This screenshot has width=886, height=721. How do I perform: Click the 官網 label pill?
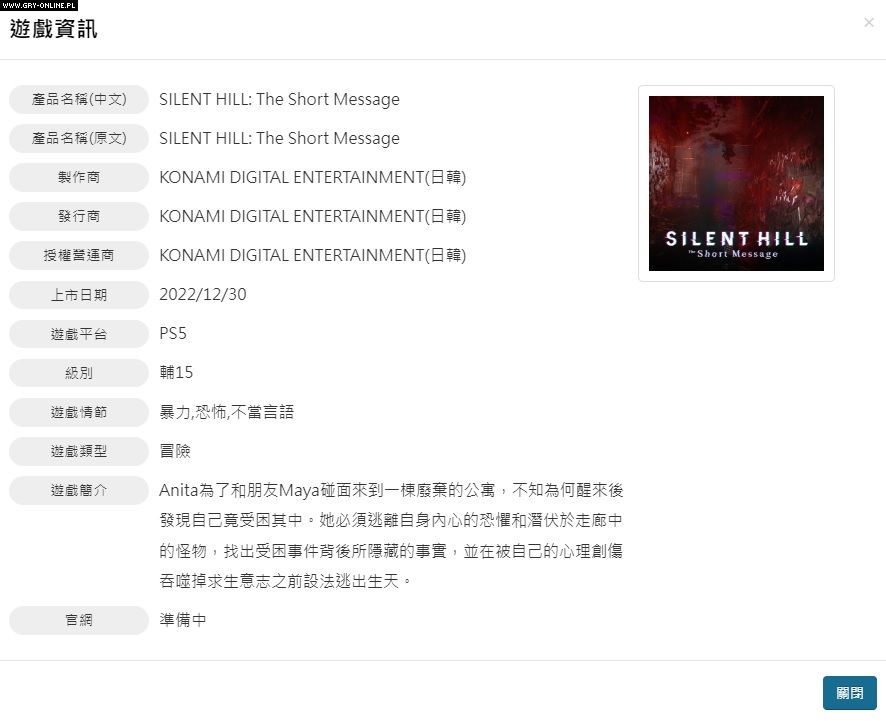pos(79,620)
